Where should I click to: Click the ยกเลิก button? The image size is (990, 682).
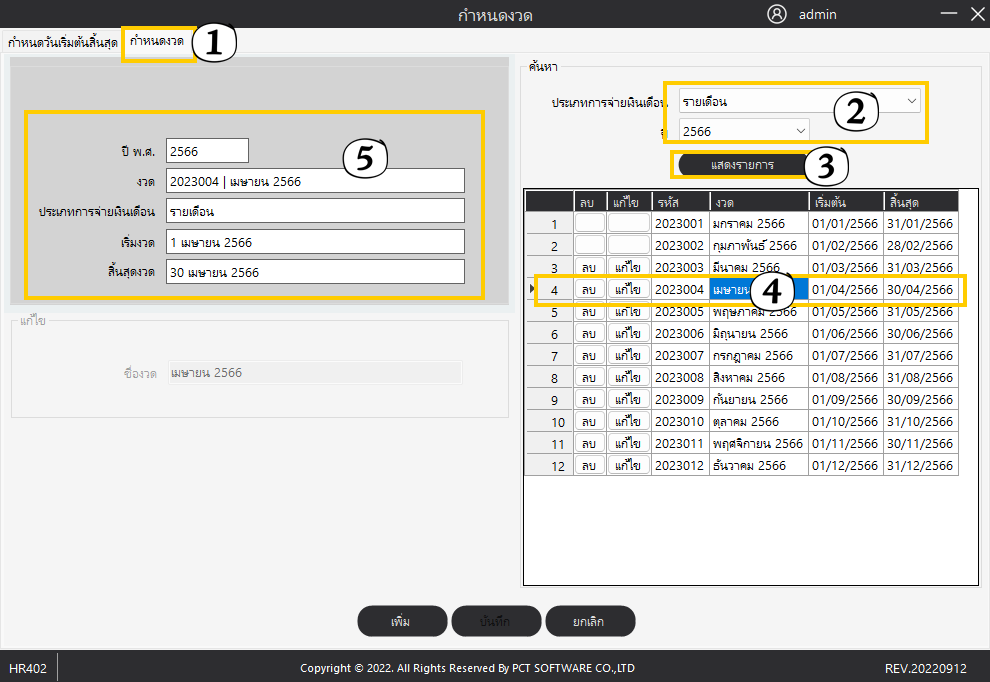pyautogui.click(x=588, y=621)
